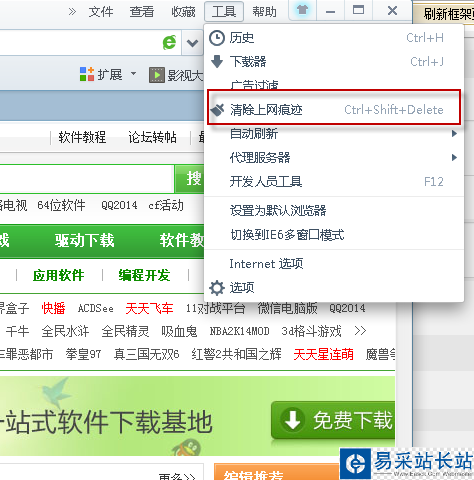The image size is (474, 480).
Task: Click the skin shirt icon in title bar
Action: point(302,10)
